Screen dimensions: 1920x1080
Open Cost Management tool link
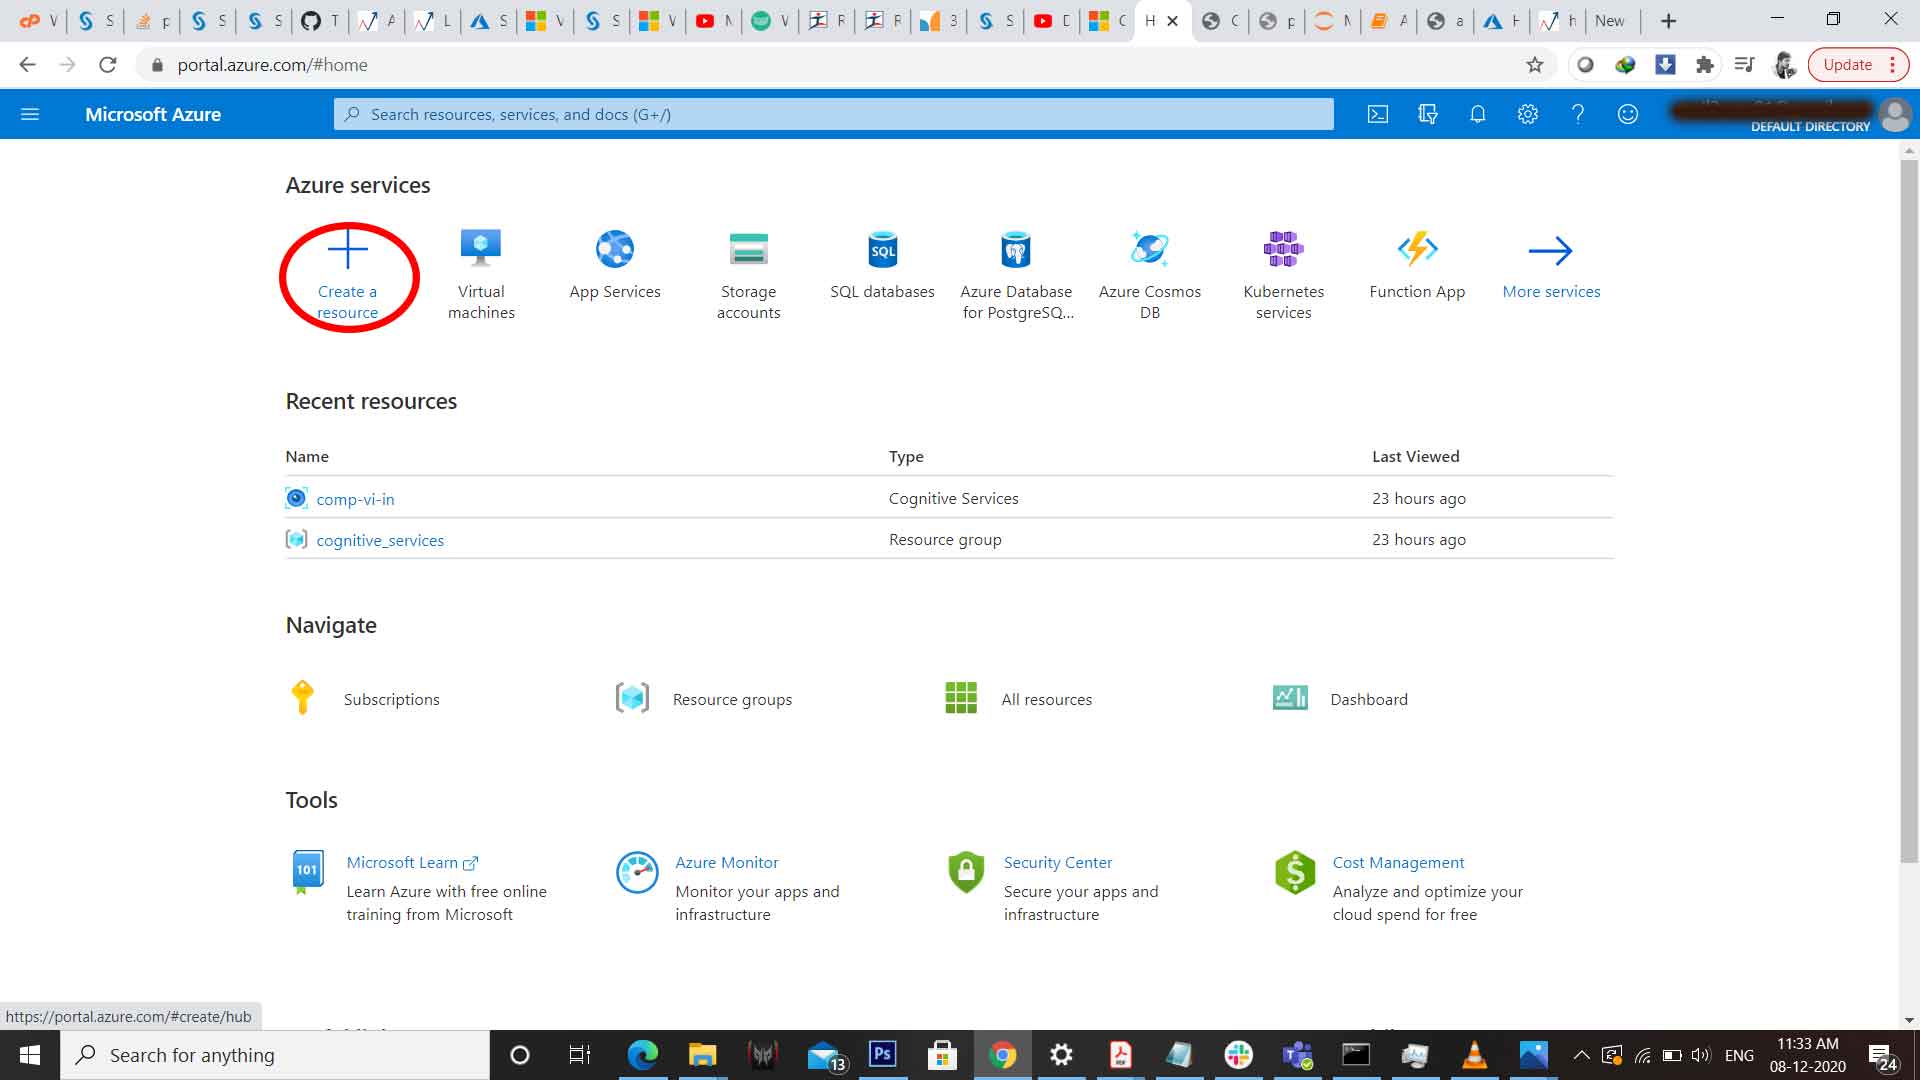pyautogui.click(x=1398, y=862)
